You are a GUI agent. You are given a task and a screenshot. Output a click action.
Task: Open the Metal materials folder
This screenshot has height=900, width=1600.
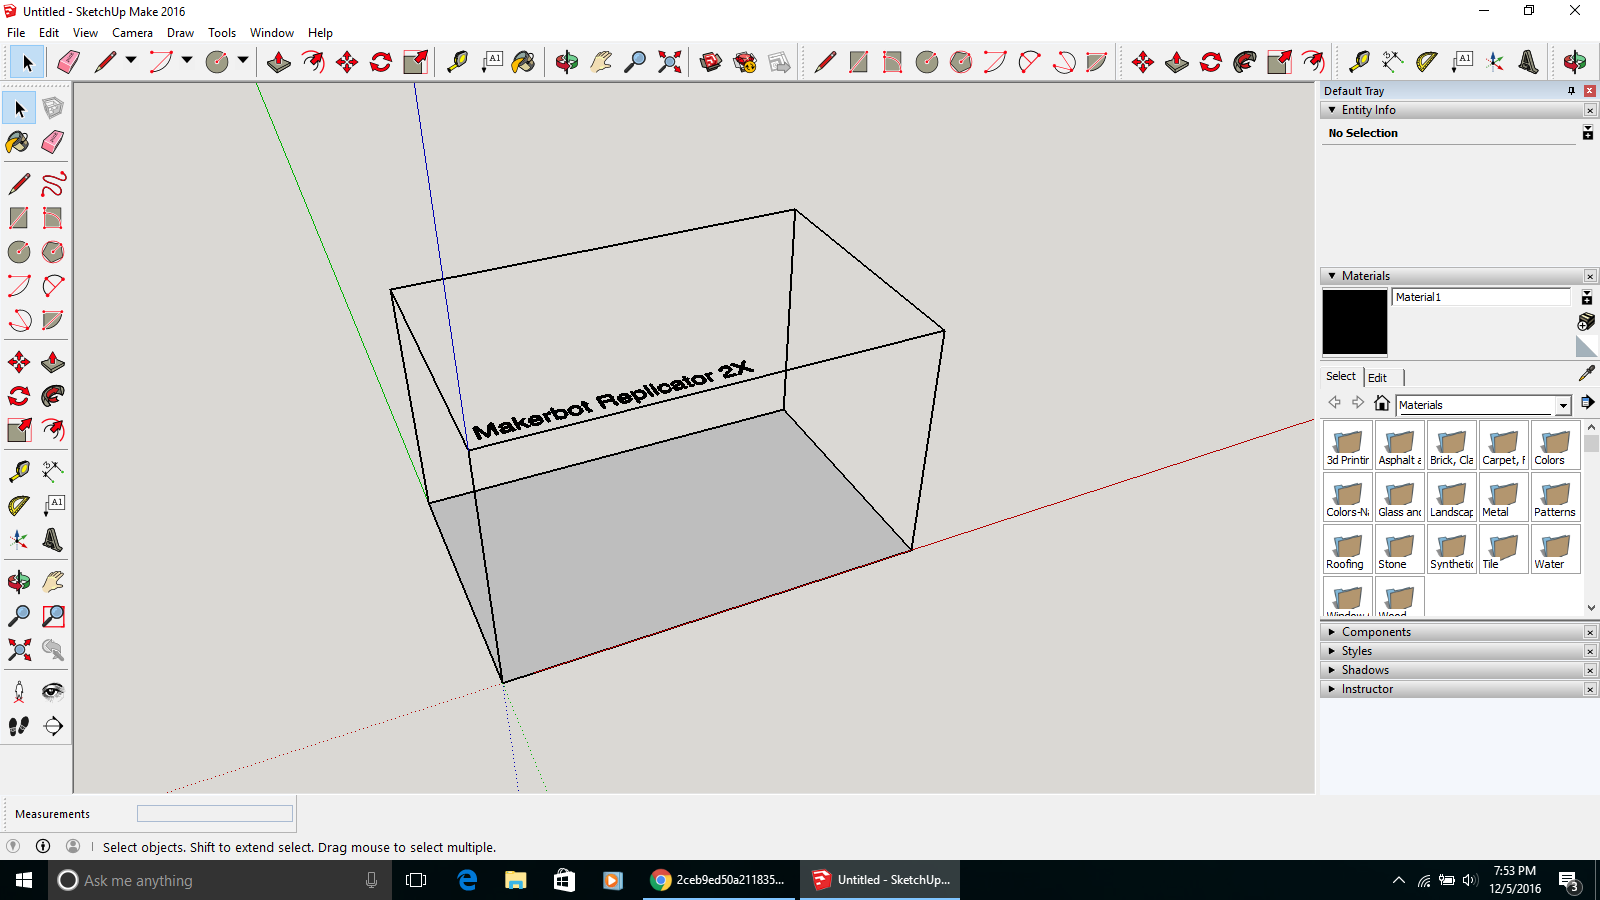[1503, 497]
